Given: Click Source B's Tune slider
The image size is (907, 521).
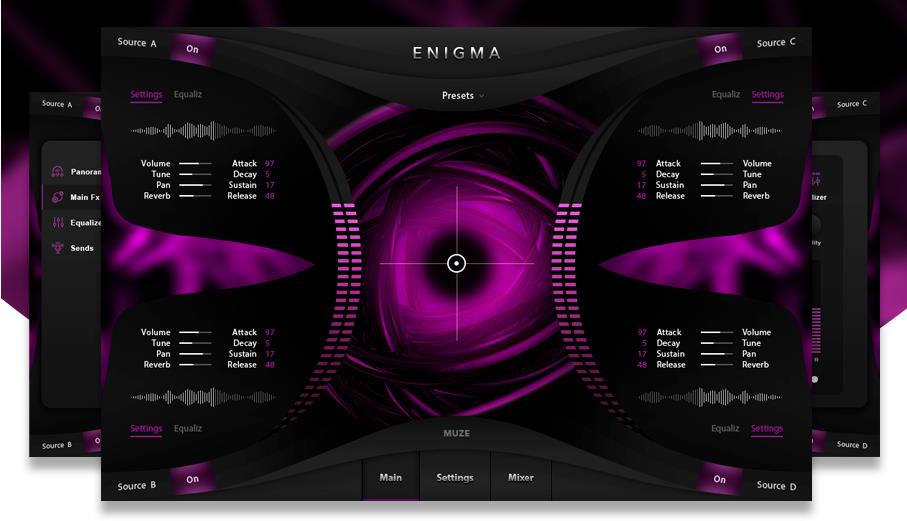Looking at the screenshot, I should coord(195,343).
